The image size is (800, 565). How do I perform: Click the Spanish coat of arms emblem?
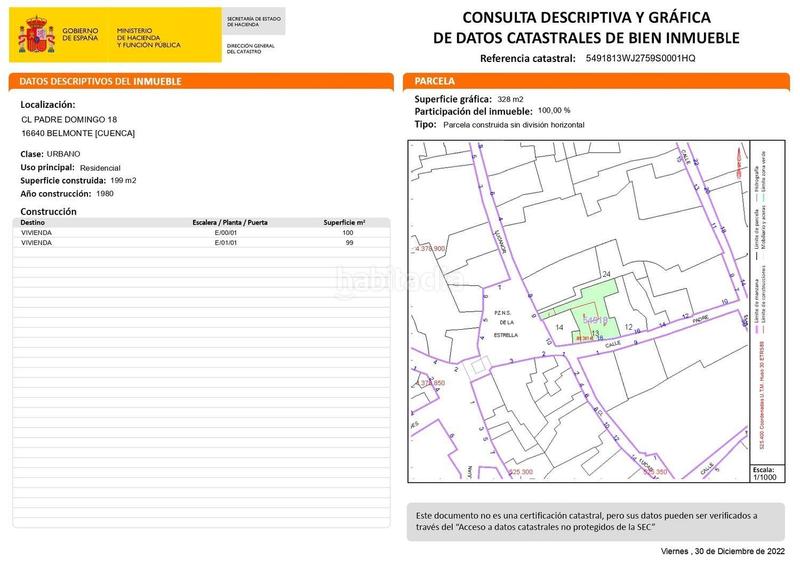click(37, 35)
